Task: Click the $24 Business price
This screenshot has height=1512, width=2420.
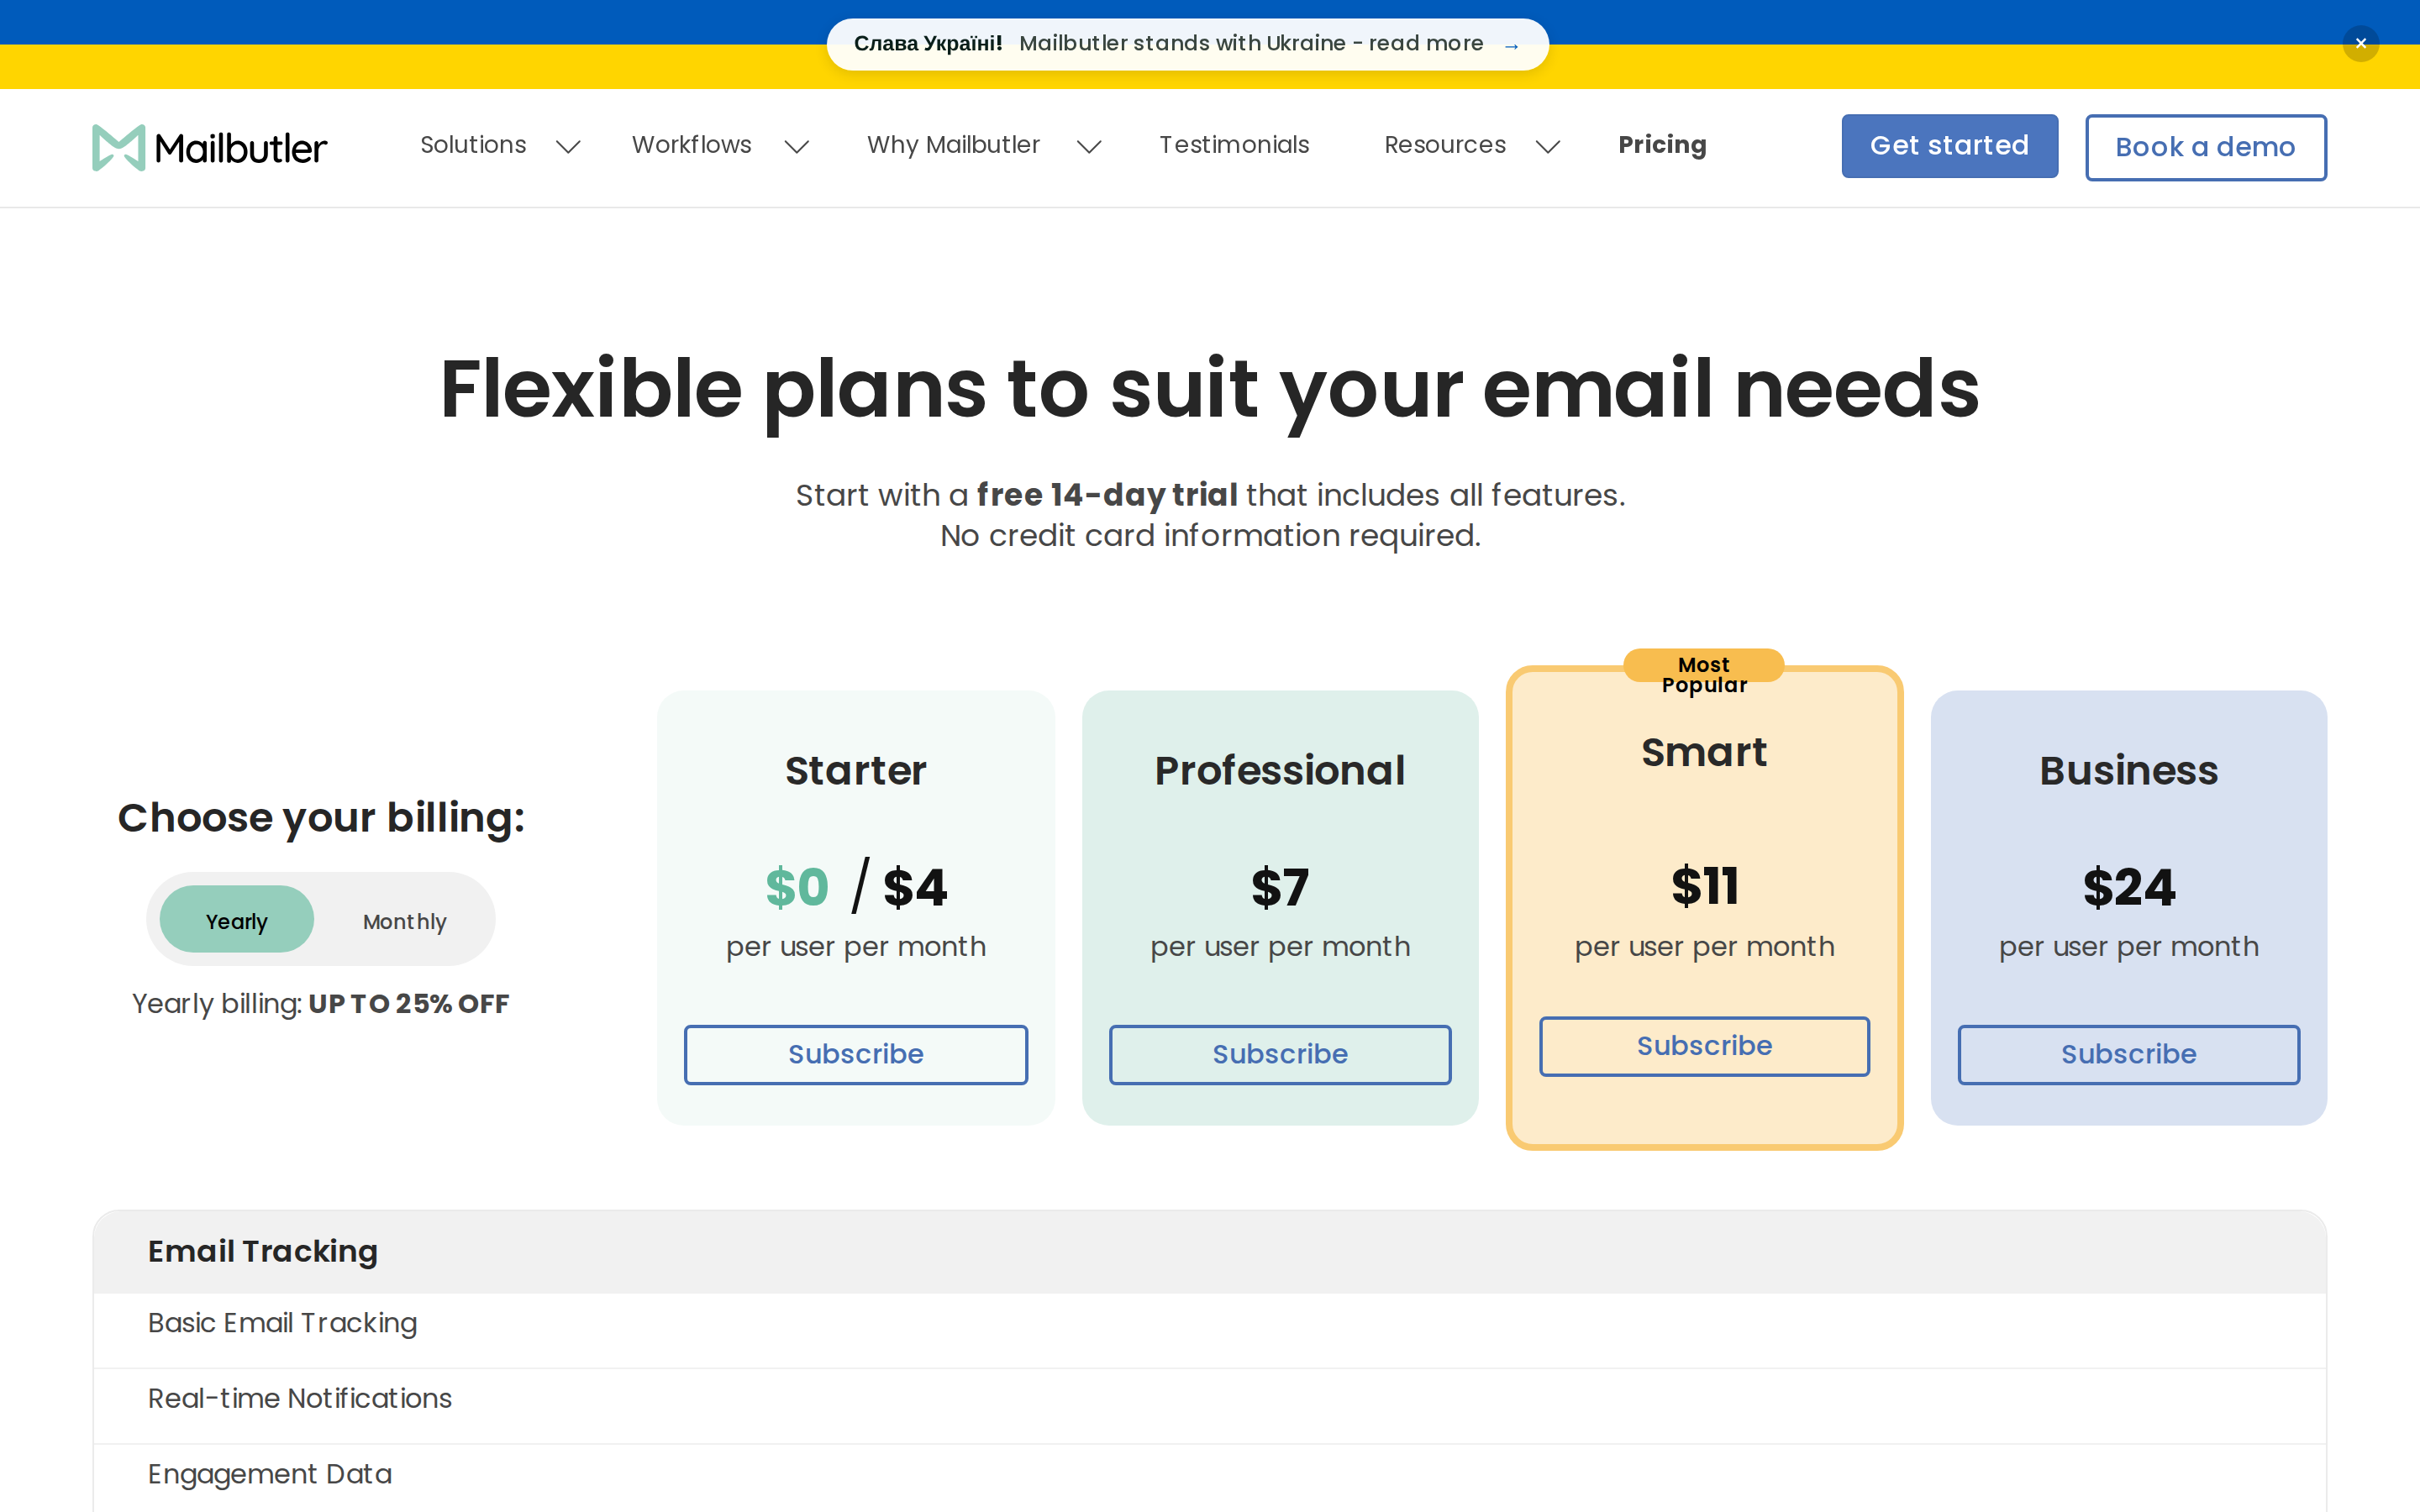Action: (x=2129, y=887)
